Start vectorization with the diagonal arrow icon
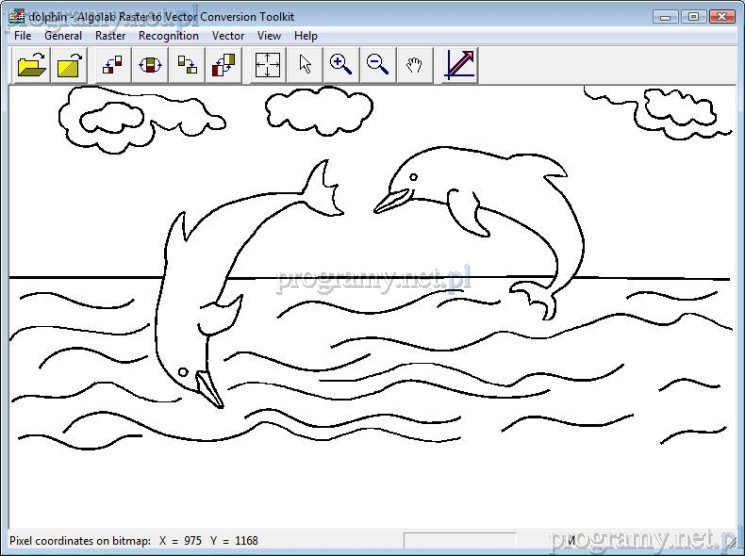Viewport: 745px width, 556px height. pos(459,65)
